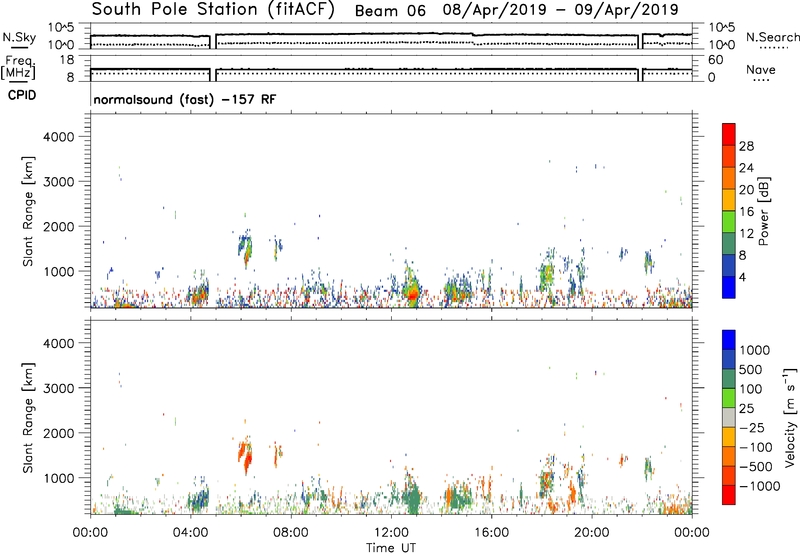Click the 'CPID' label
Image resolution: width=800 pixels, height=554 pixels.
(x=21, y=95)
